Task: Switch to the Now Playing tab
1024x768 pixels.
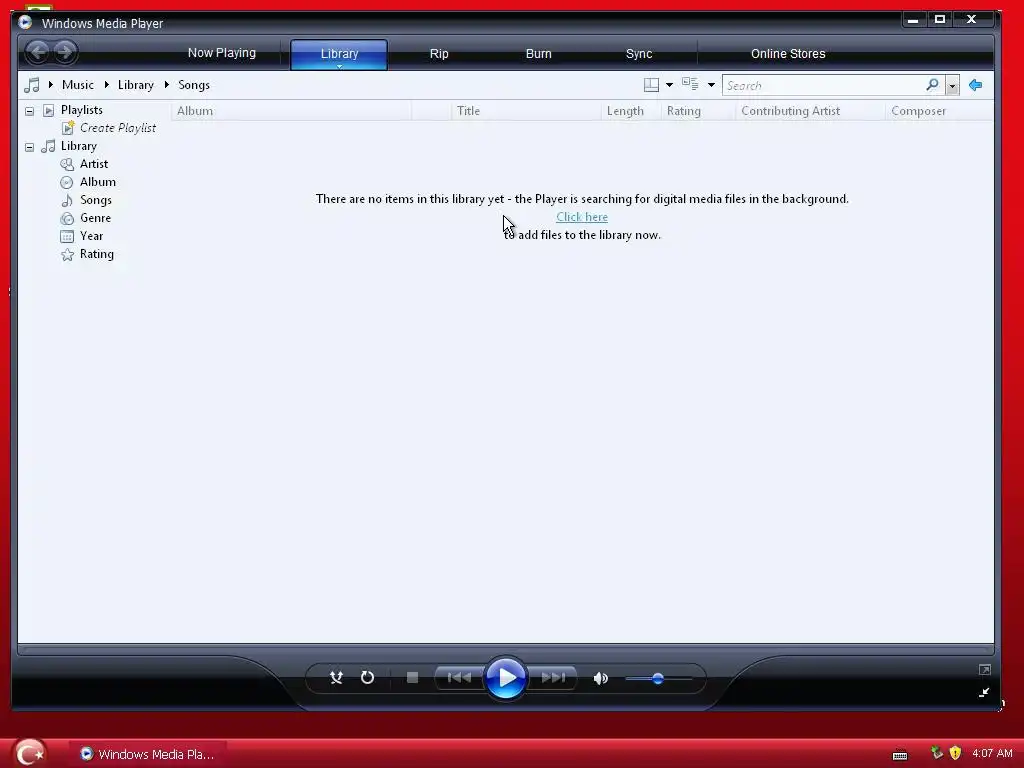Action: coord(221,53)
